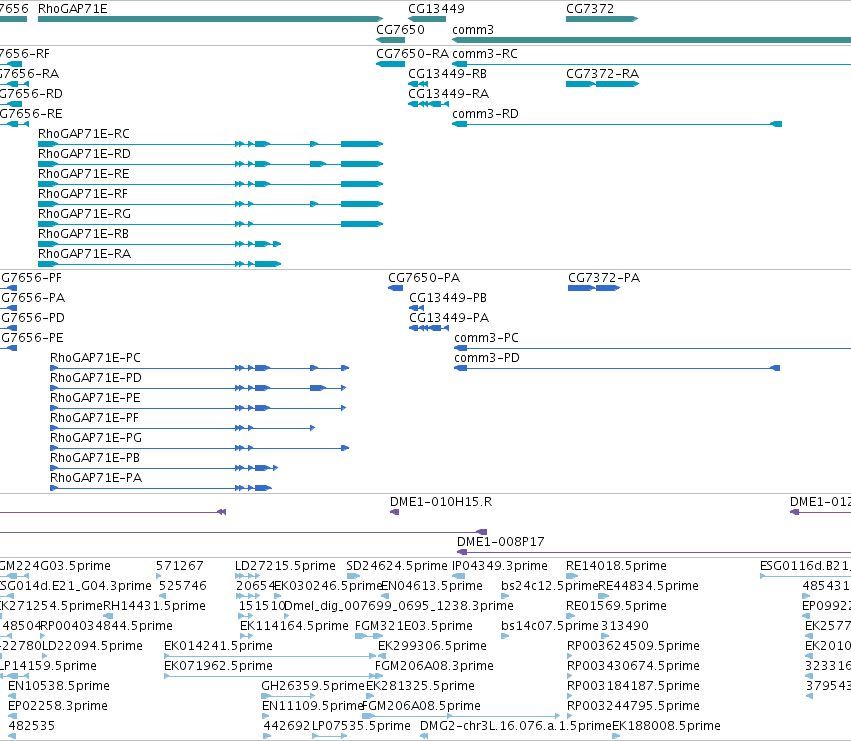Open EST EK114164.5prime label
This screenshot has height=741, width=851.
294,626
